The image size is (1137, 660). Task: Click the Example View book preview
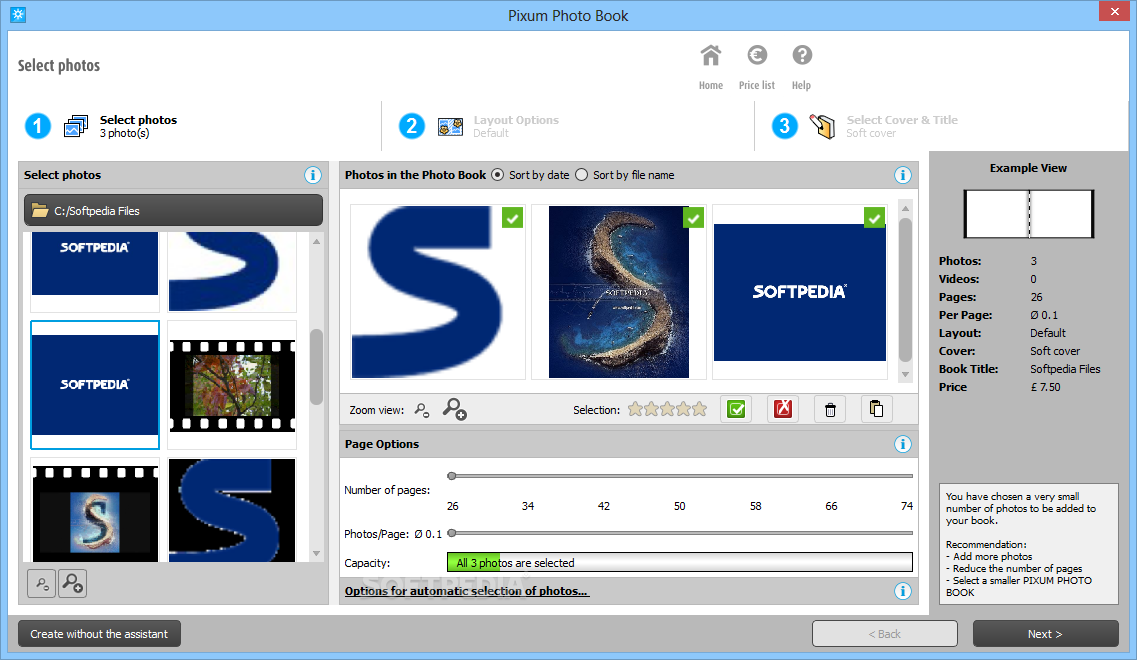pos(1028,214)
